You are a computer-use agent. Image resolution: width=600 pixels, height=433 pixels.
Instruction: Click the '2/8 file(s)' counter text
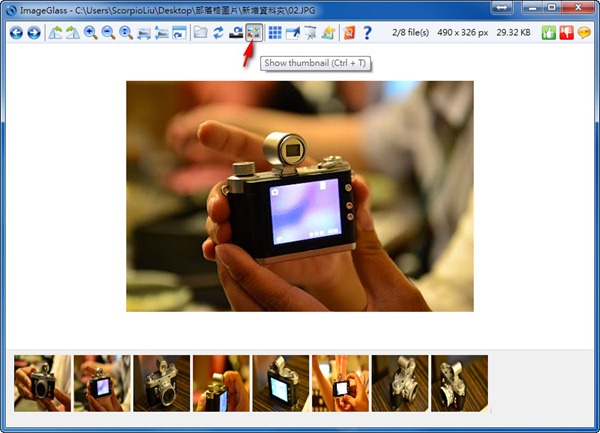point(410,33)
